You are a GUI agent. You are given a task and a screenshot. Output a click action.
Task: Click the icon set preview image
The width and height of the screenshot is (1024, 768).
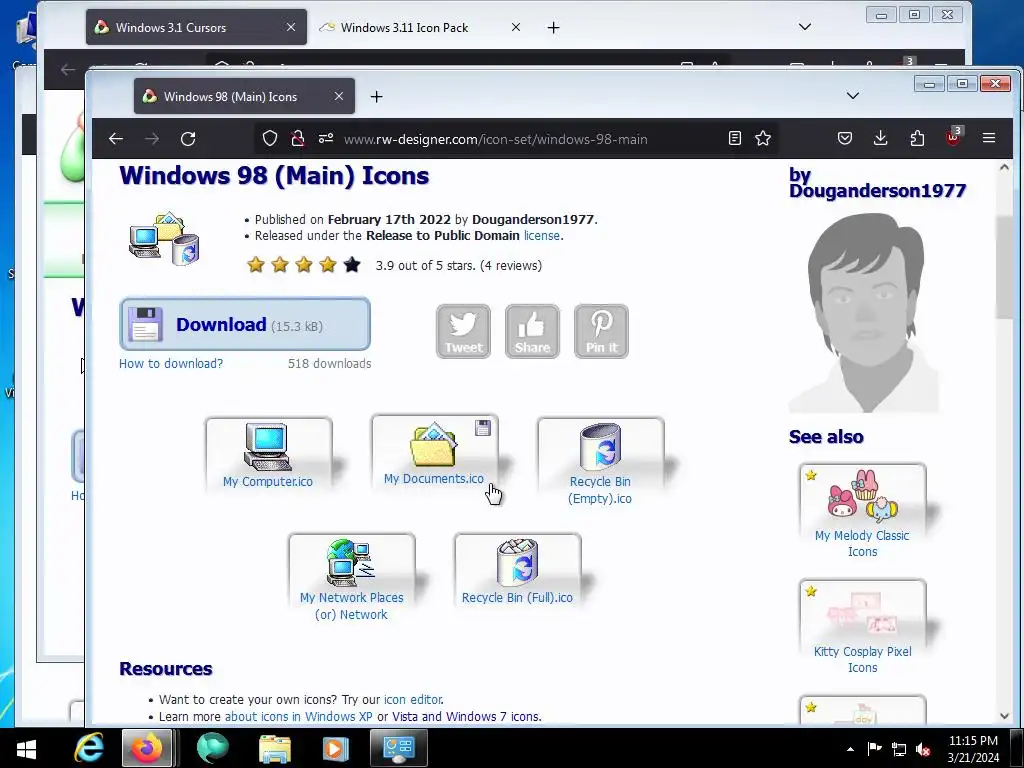tap(164, 238)
